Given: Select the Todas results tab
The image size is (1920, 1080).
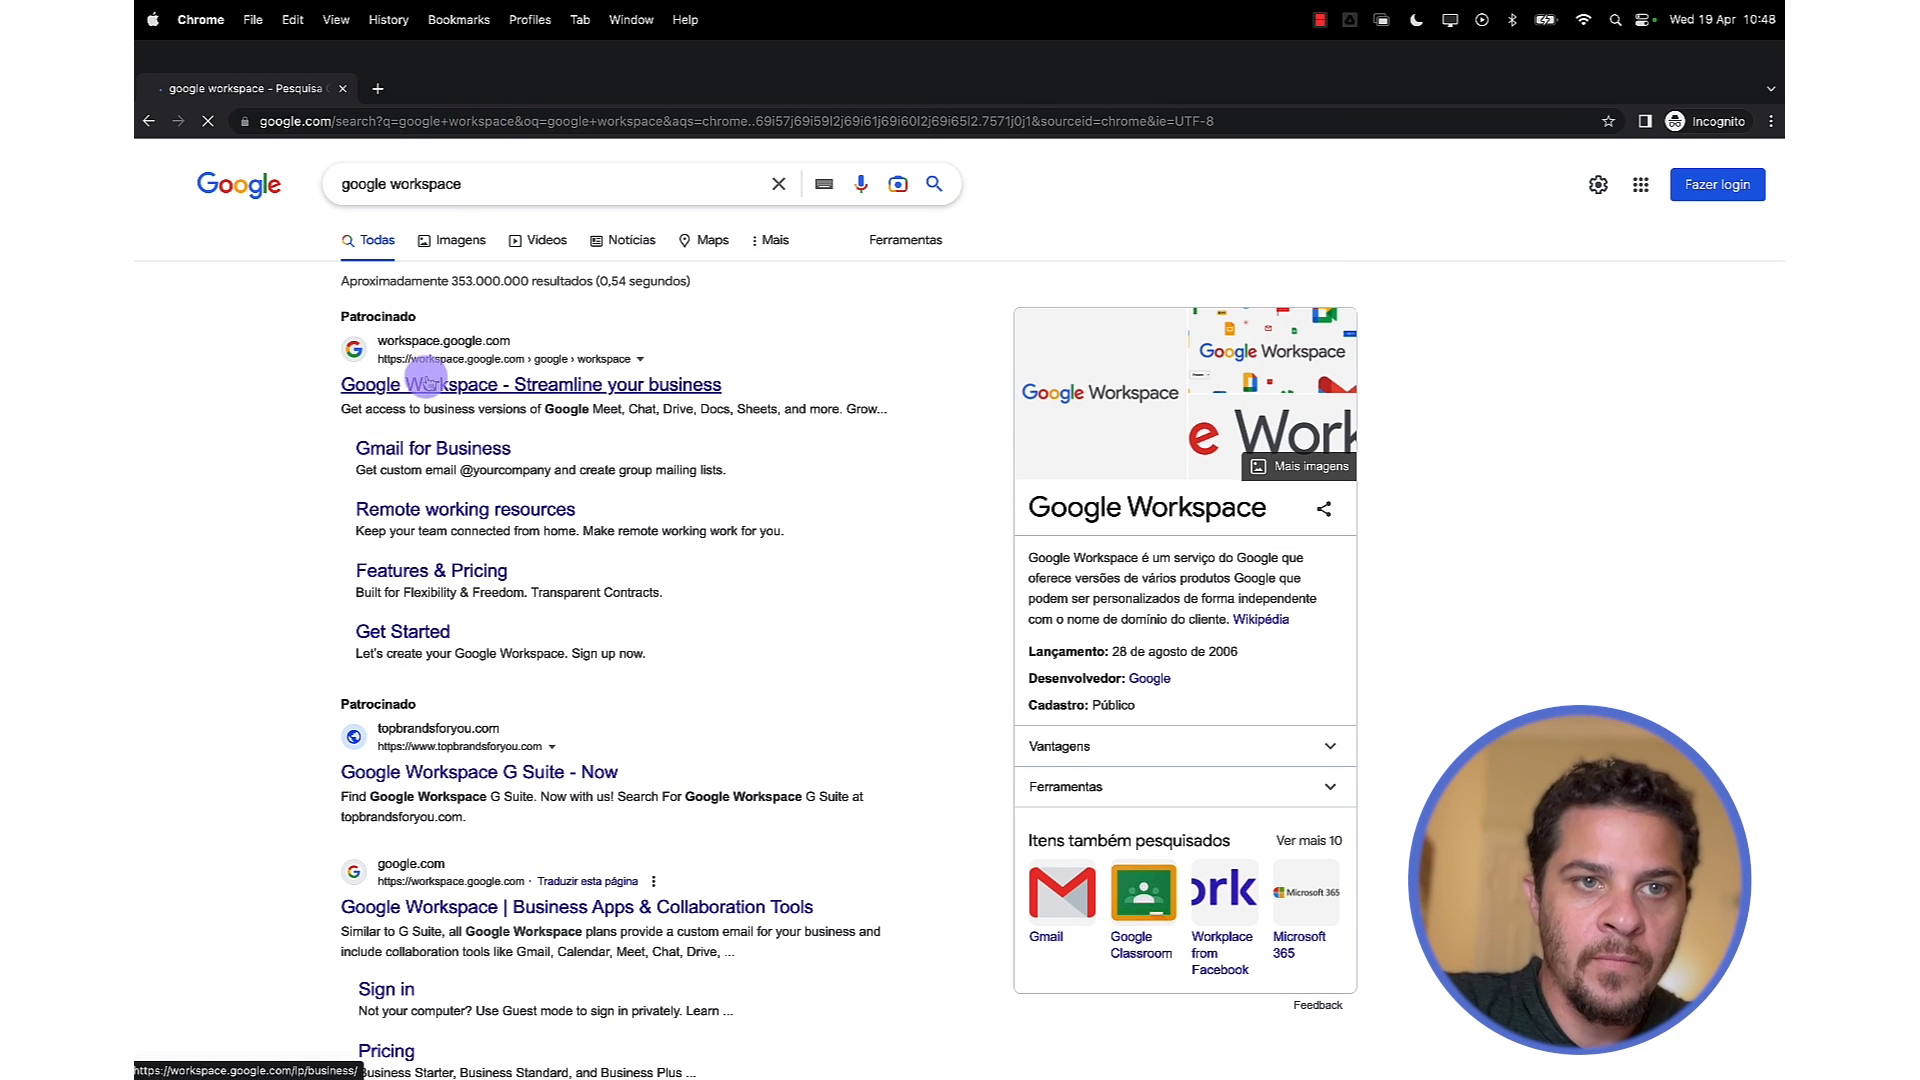Looking at the screenshot, I should 368,240.
